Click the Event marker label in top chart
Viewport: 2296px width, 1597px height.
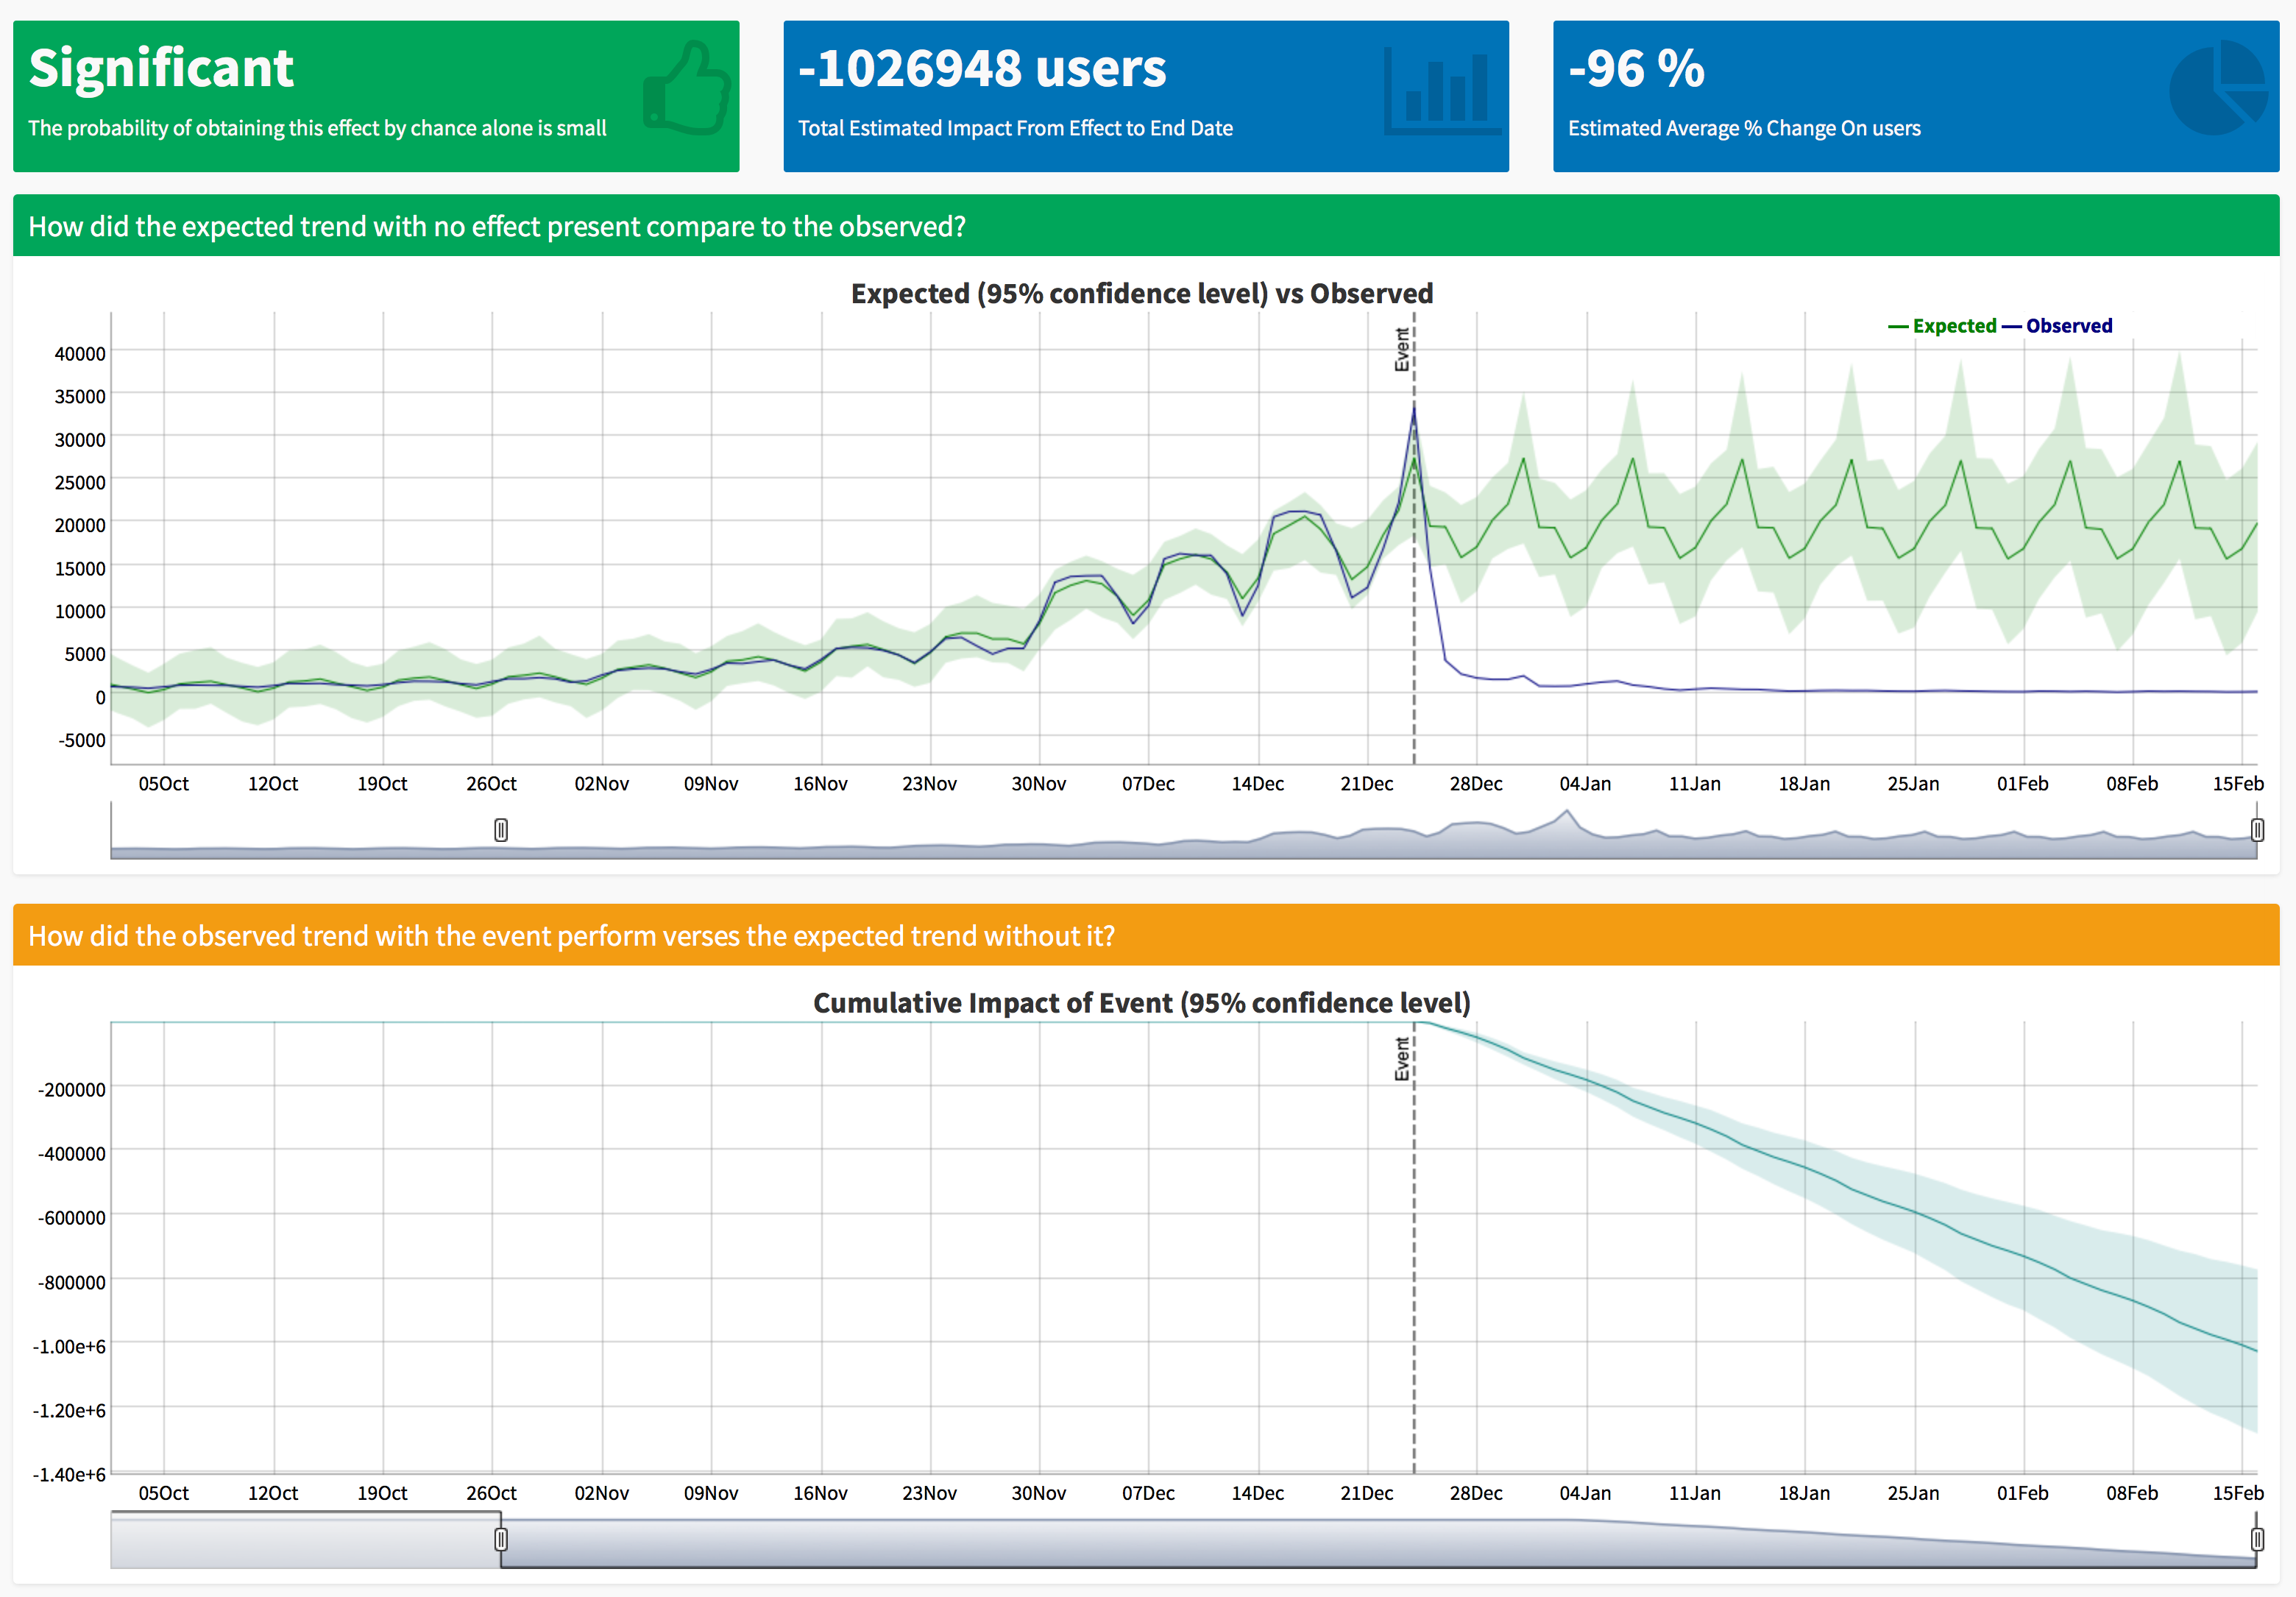1402,350
